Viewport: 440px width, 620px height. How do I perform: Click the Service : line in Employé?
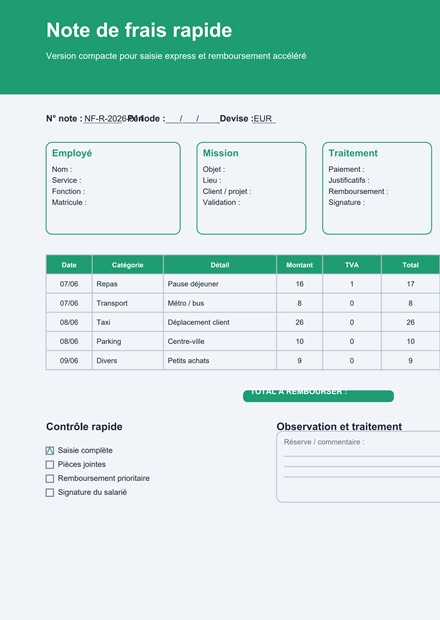pyautogui.click(x=66, y=180)
